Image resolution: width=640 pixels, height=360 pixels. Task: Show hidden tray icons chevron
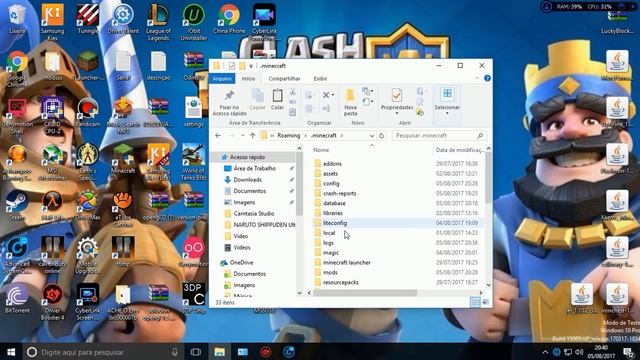tap(545, 352)
